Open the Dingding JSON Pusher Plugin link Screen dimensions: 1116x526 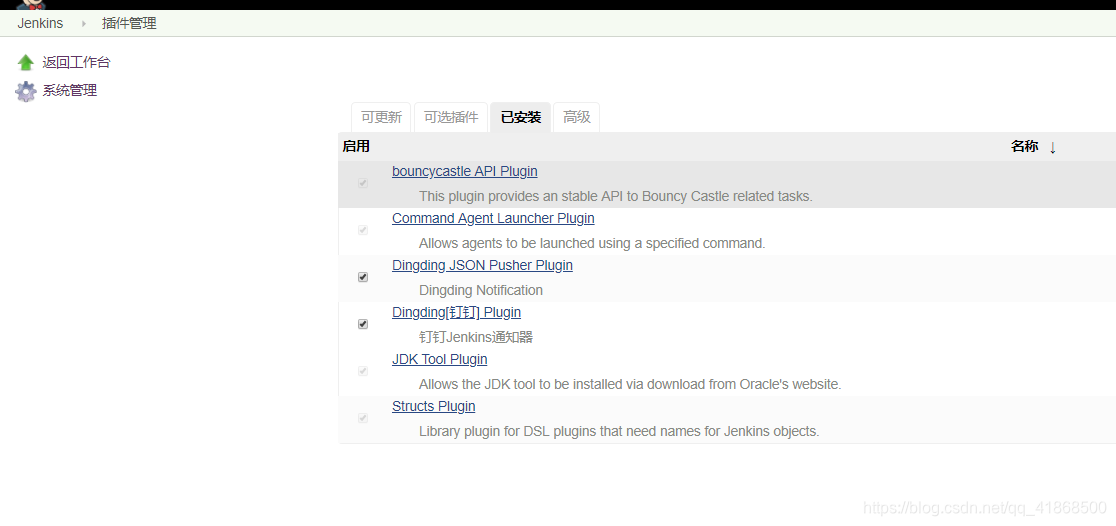pyautogui.click(x=483, y=265)
